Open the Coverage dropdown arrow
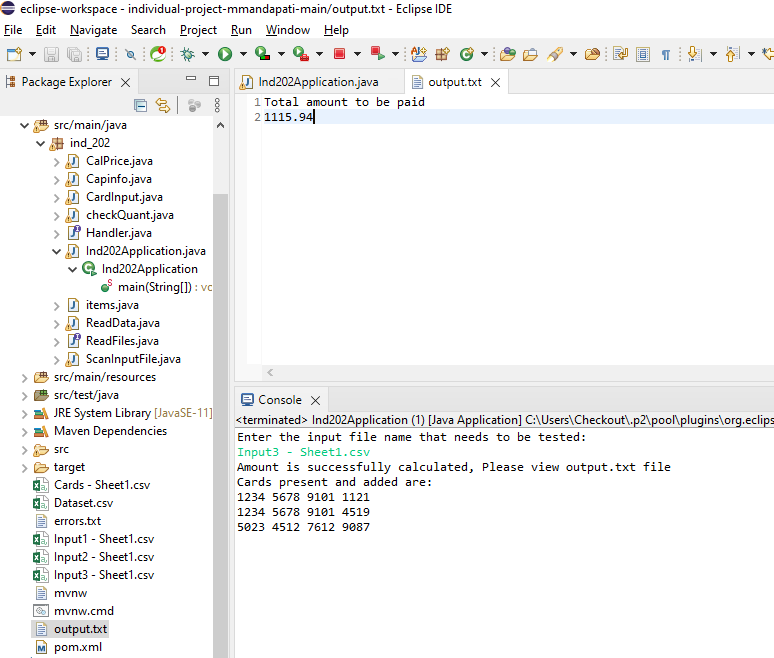 point(281,54)
